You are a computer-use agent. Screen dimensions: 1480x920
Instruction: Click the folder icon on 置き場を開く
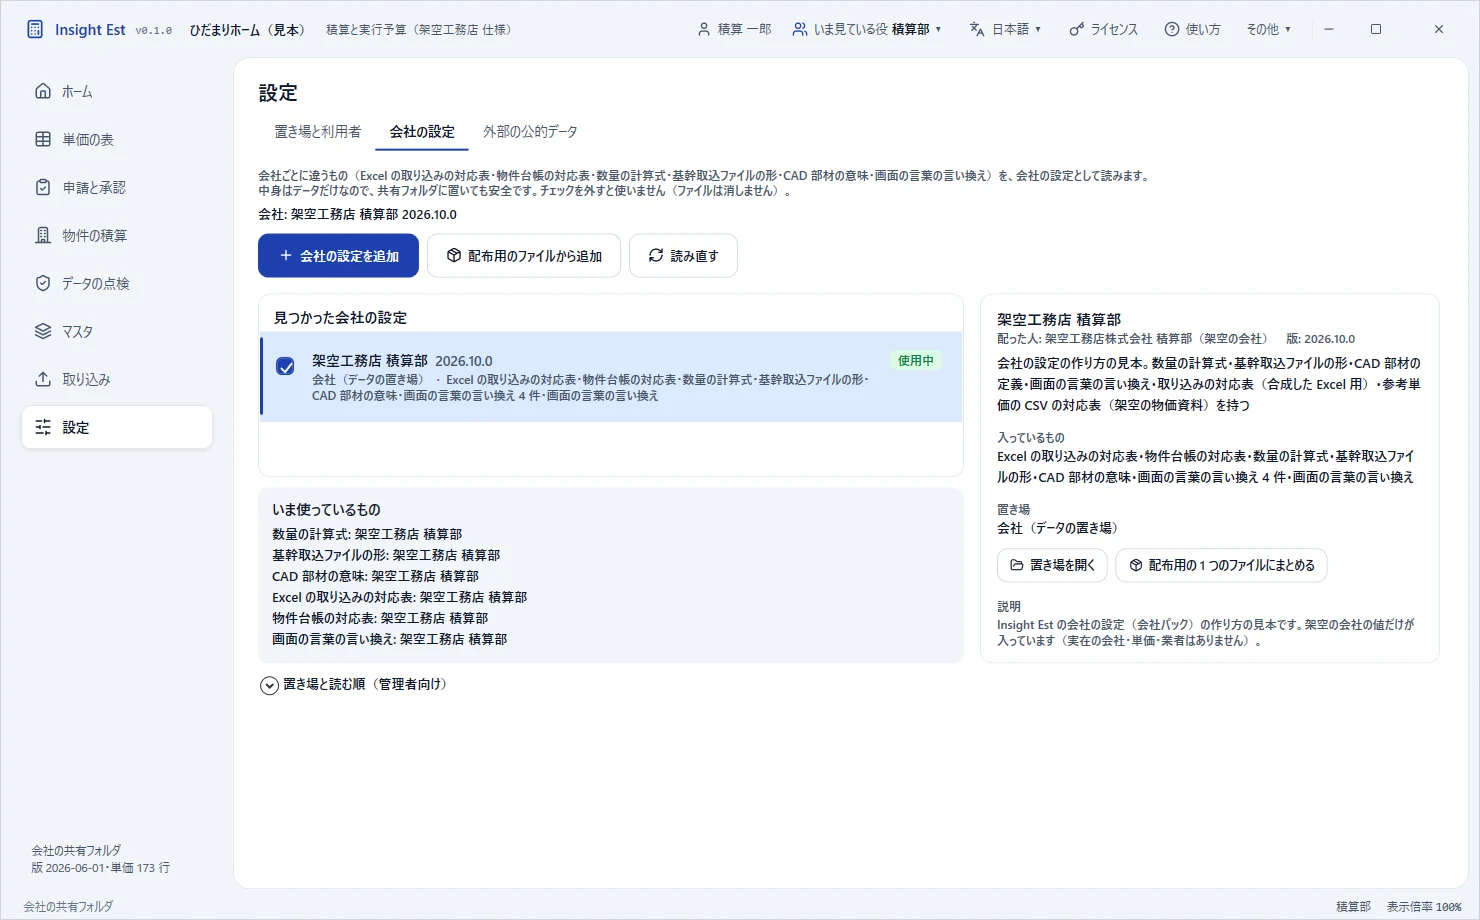tap(1017, 565)
